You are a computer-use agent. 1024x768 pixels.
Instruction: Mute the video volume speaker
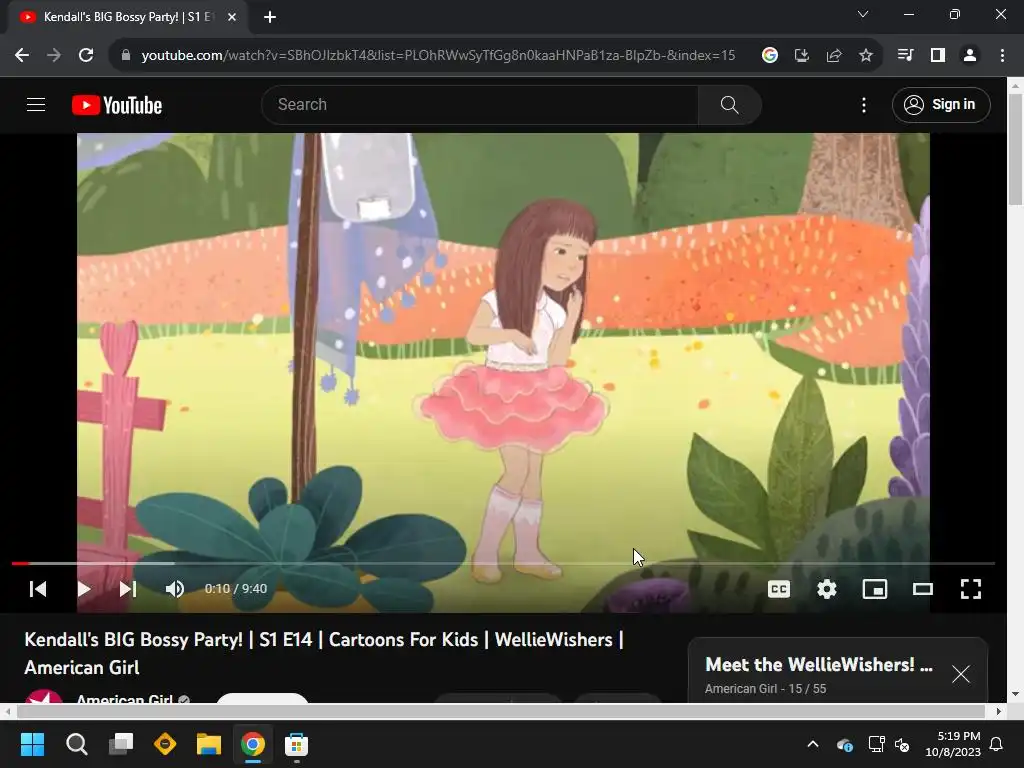click(174, 589)
